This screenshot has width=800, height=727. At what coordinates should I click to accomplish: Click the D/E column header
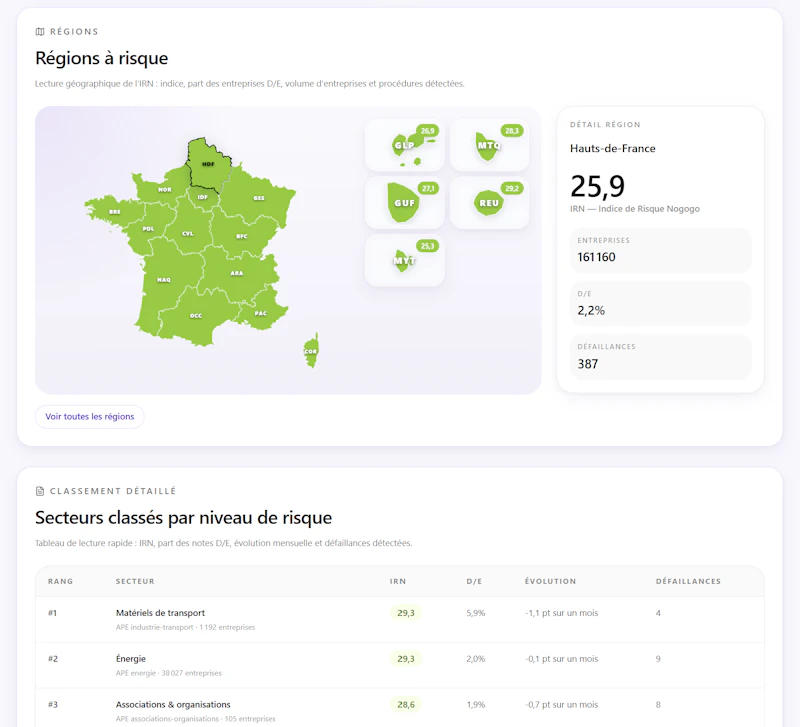(x=474, y=581)
